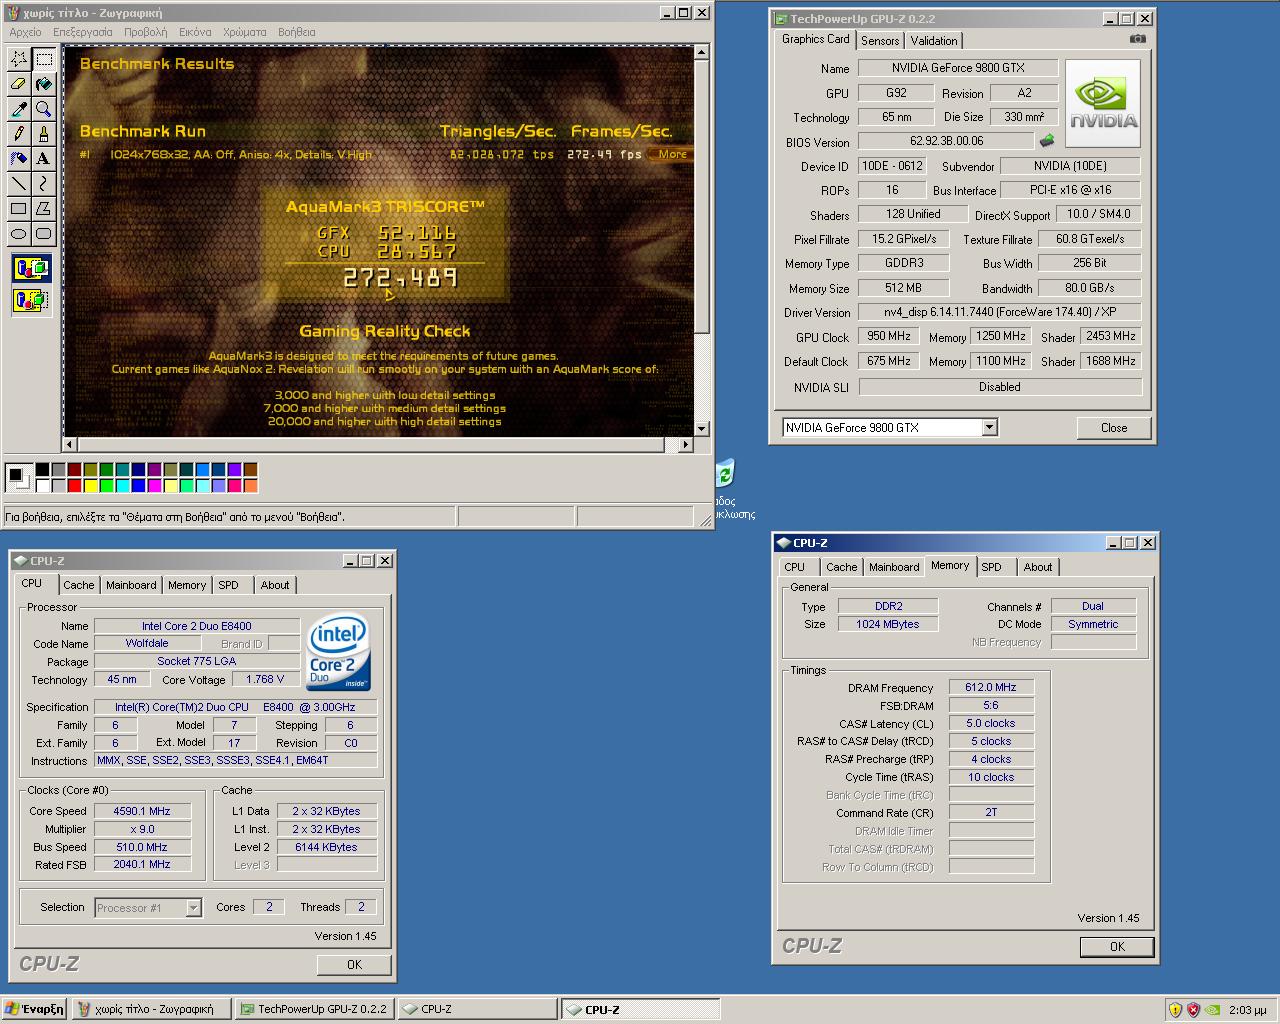Pick the black color swatch in Paint palette
The image size is (1280, 1024).
pos(43,470)
